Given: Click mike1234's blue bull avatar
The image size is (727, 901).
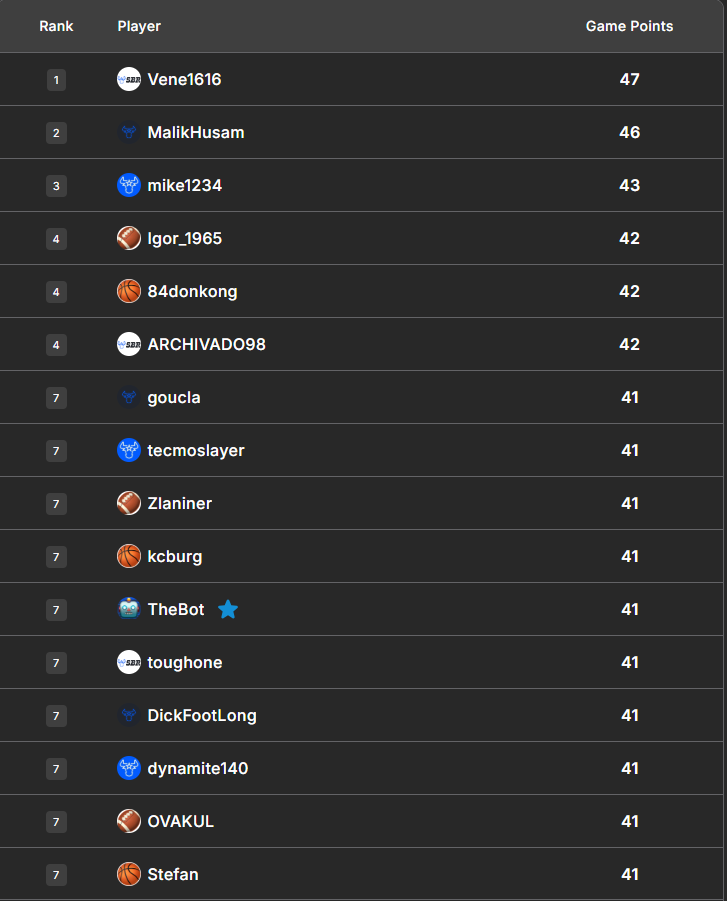Looking at the screenshot, I should [x=129, y=185].
